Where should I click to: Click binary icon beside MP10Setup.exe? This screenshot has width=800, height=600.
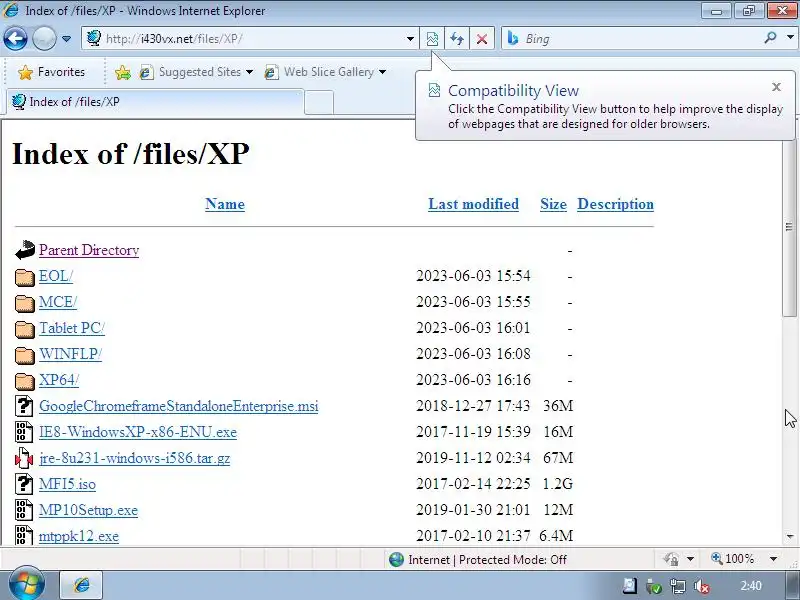pyautogui.click(x=24, y=510)
